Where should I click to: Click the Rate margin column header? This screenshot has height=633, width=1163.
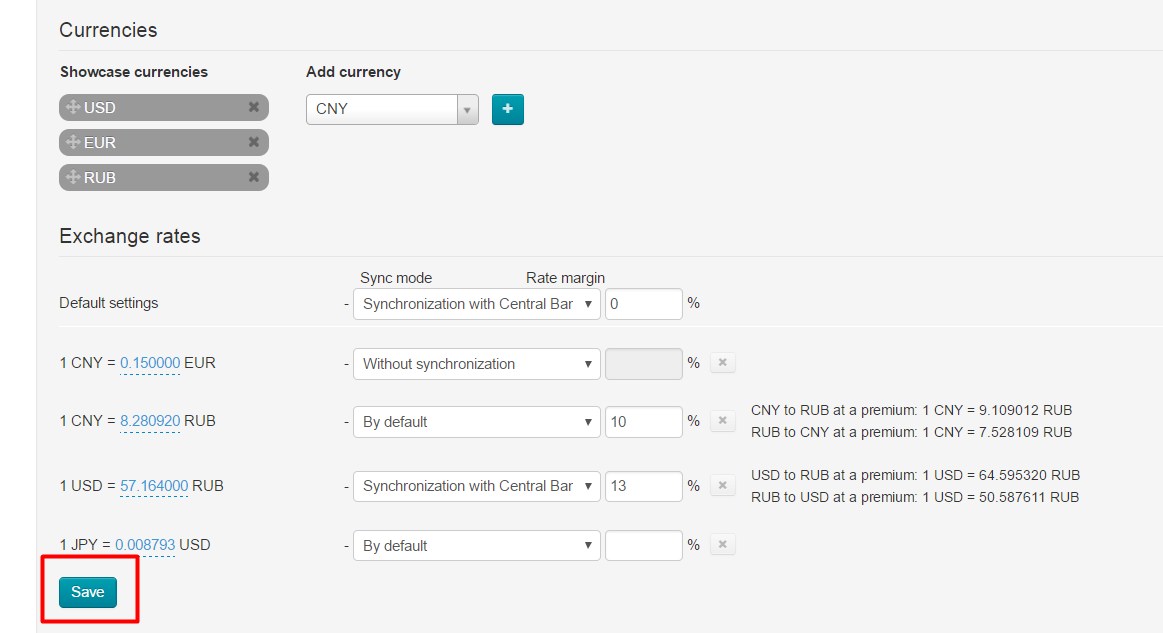565,278
